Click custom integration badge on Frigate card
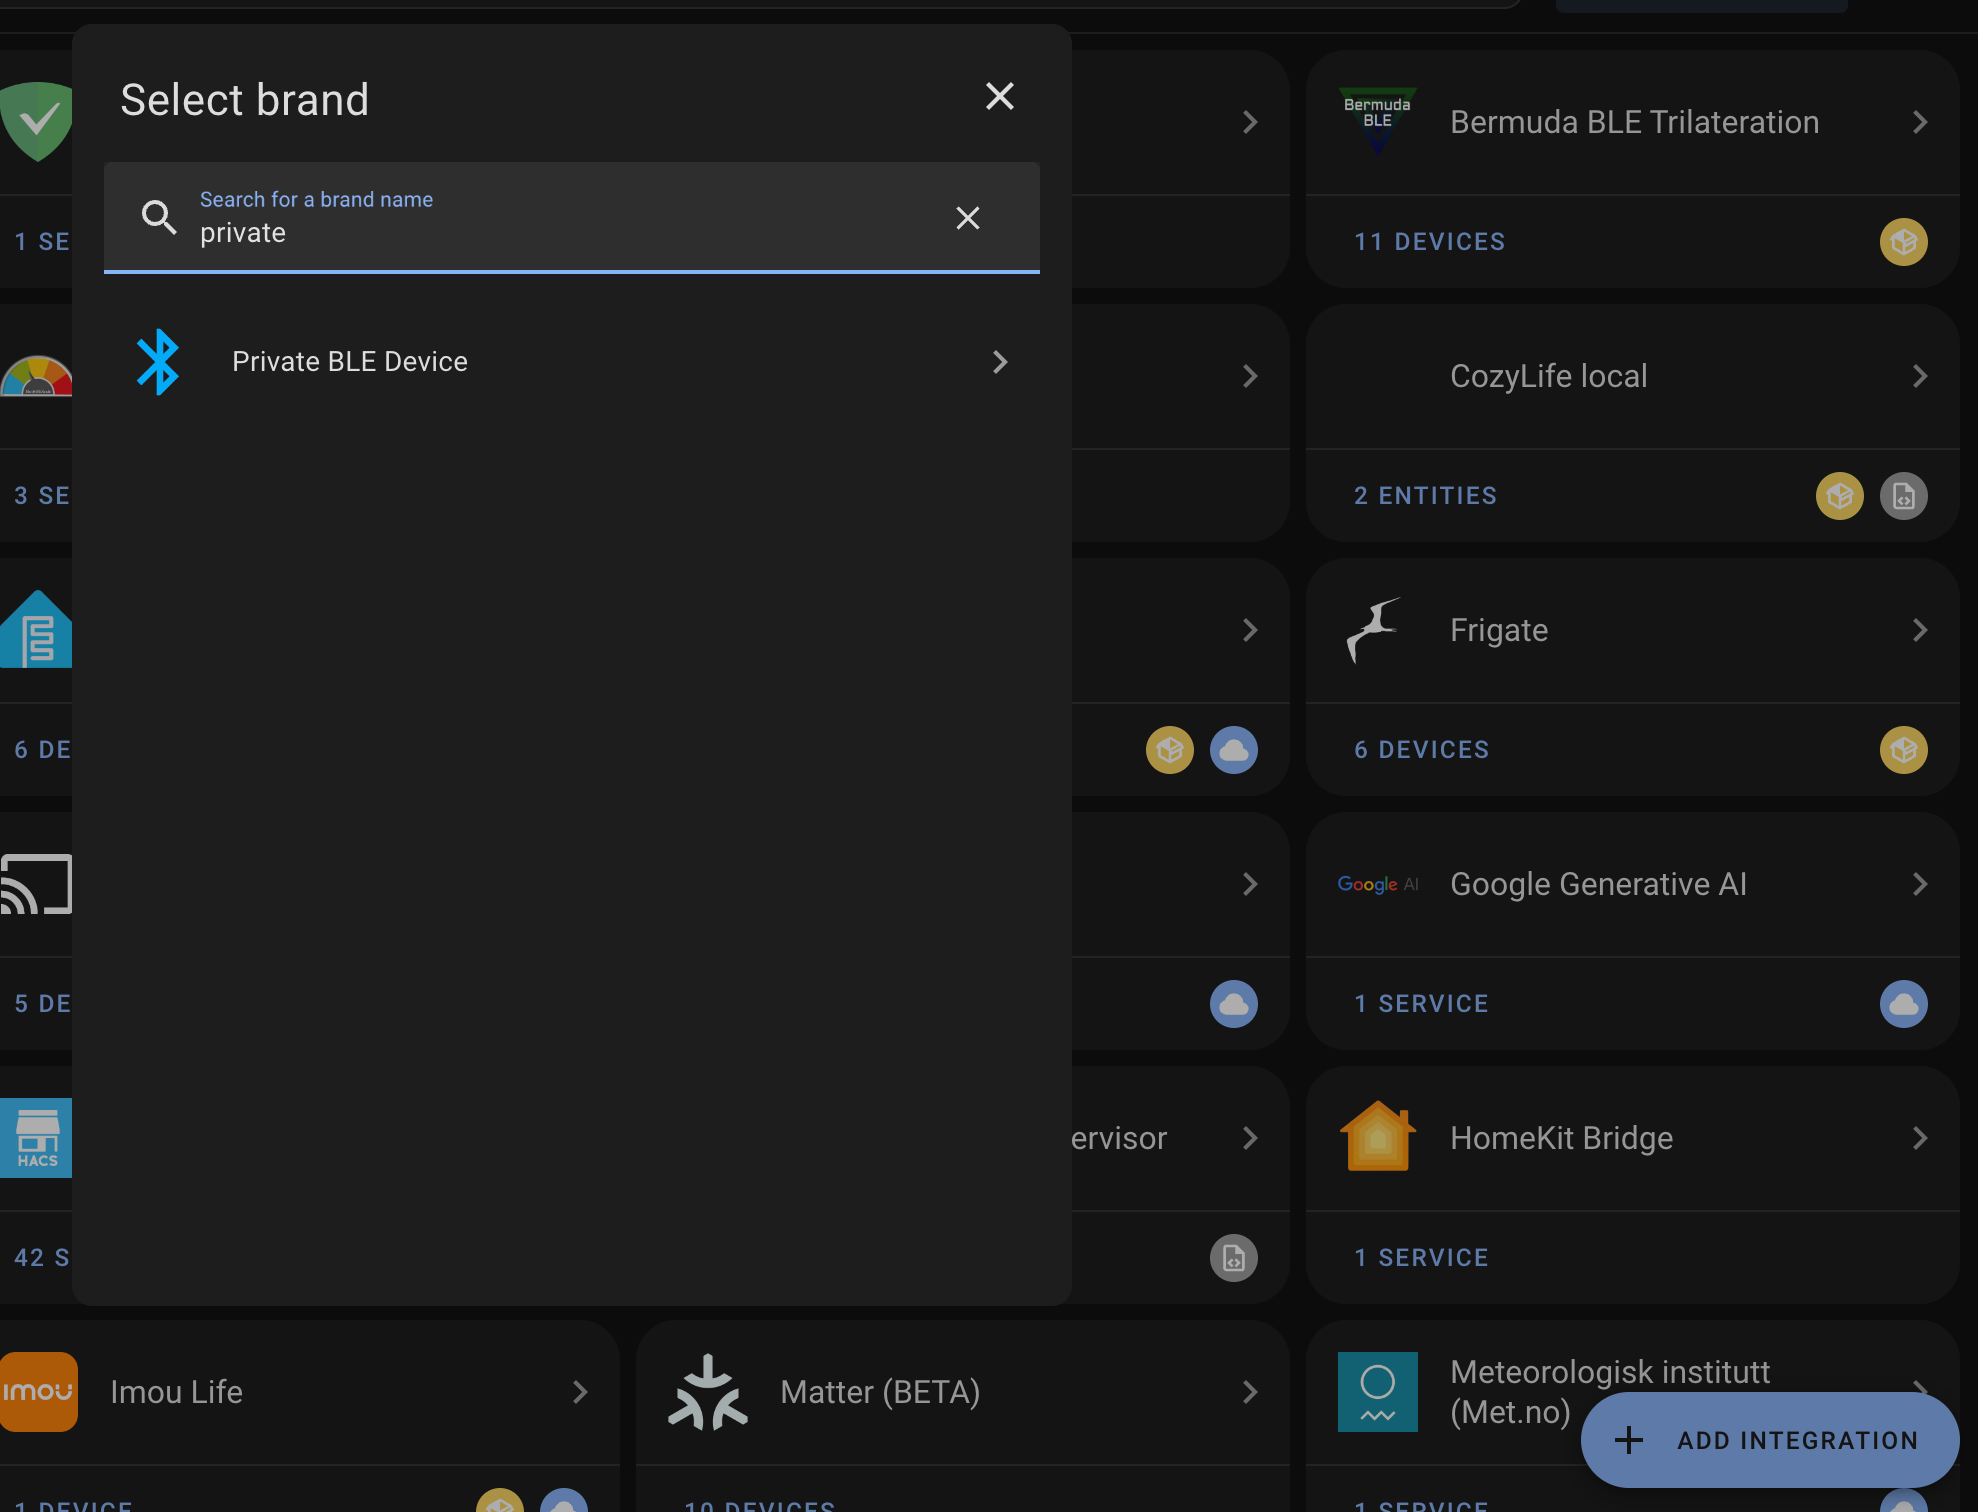The width and height of the screenshot is (1978, 1512). [1903, 750]
